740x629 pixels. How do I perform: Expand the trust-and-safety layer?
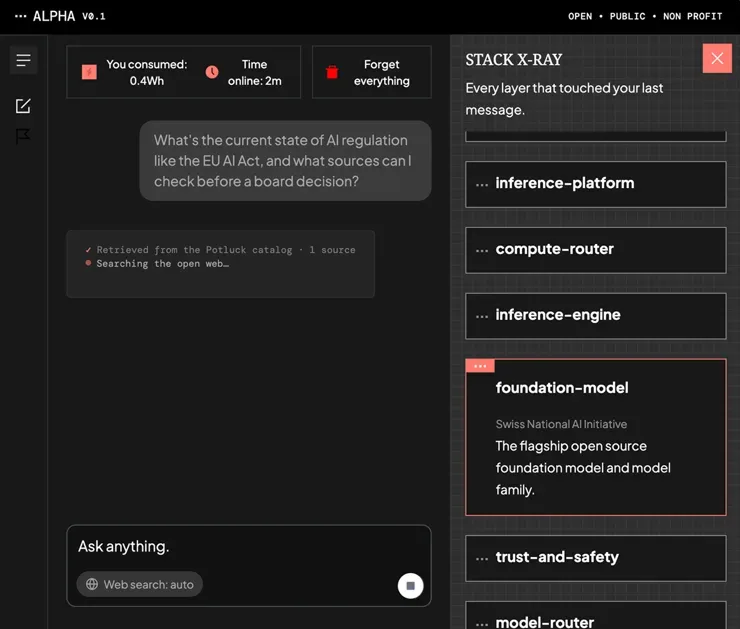[596, 558]
